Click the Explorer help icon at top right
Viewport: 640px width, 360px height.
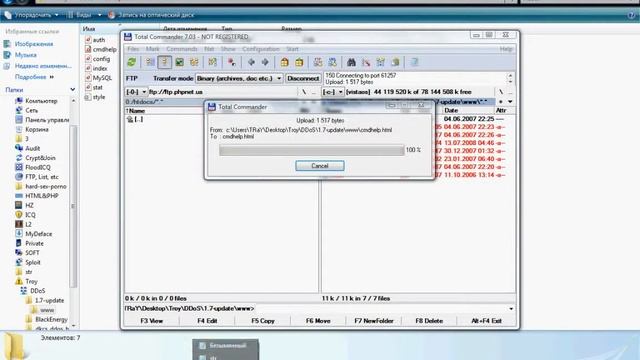coord(631,15)
